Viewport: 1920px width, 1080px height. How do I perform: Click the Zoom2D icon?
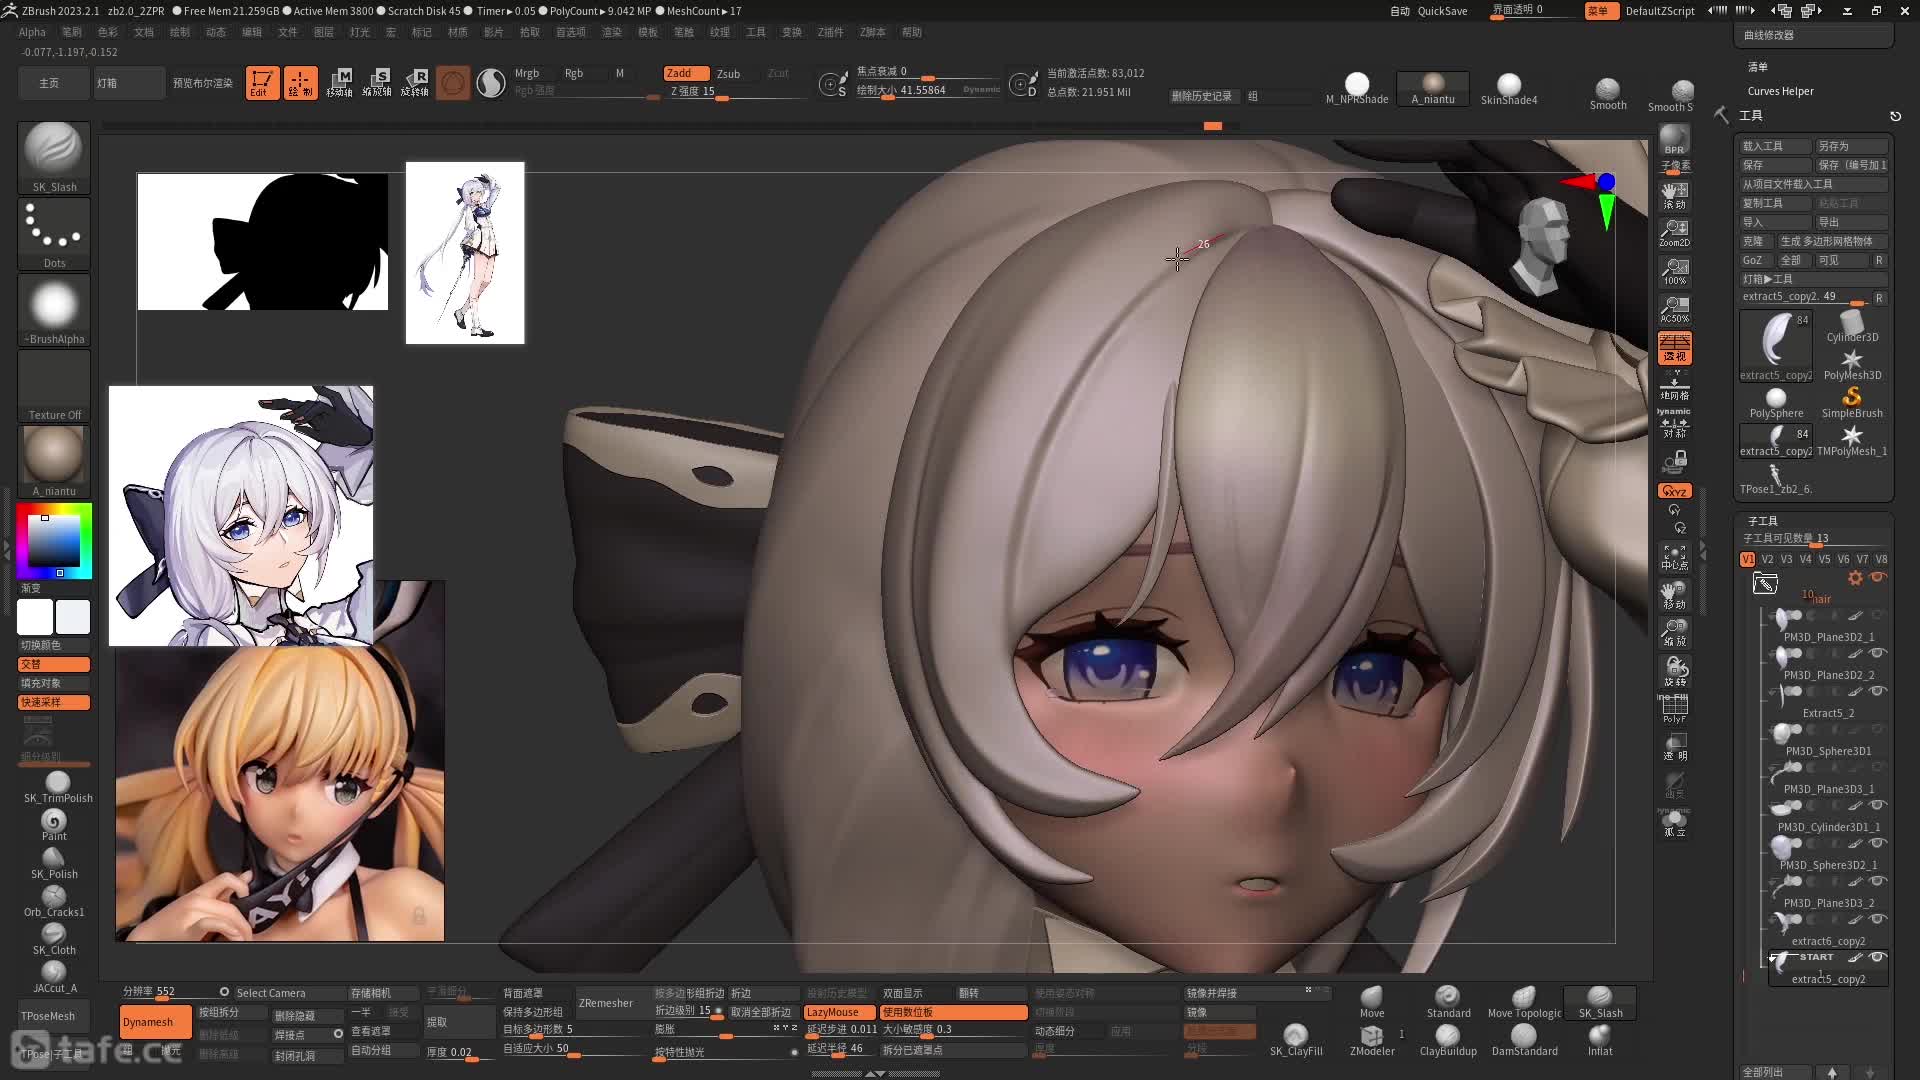[1675, 234]
